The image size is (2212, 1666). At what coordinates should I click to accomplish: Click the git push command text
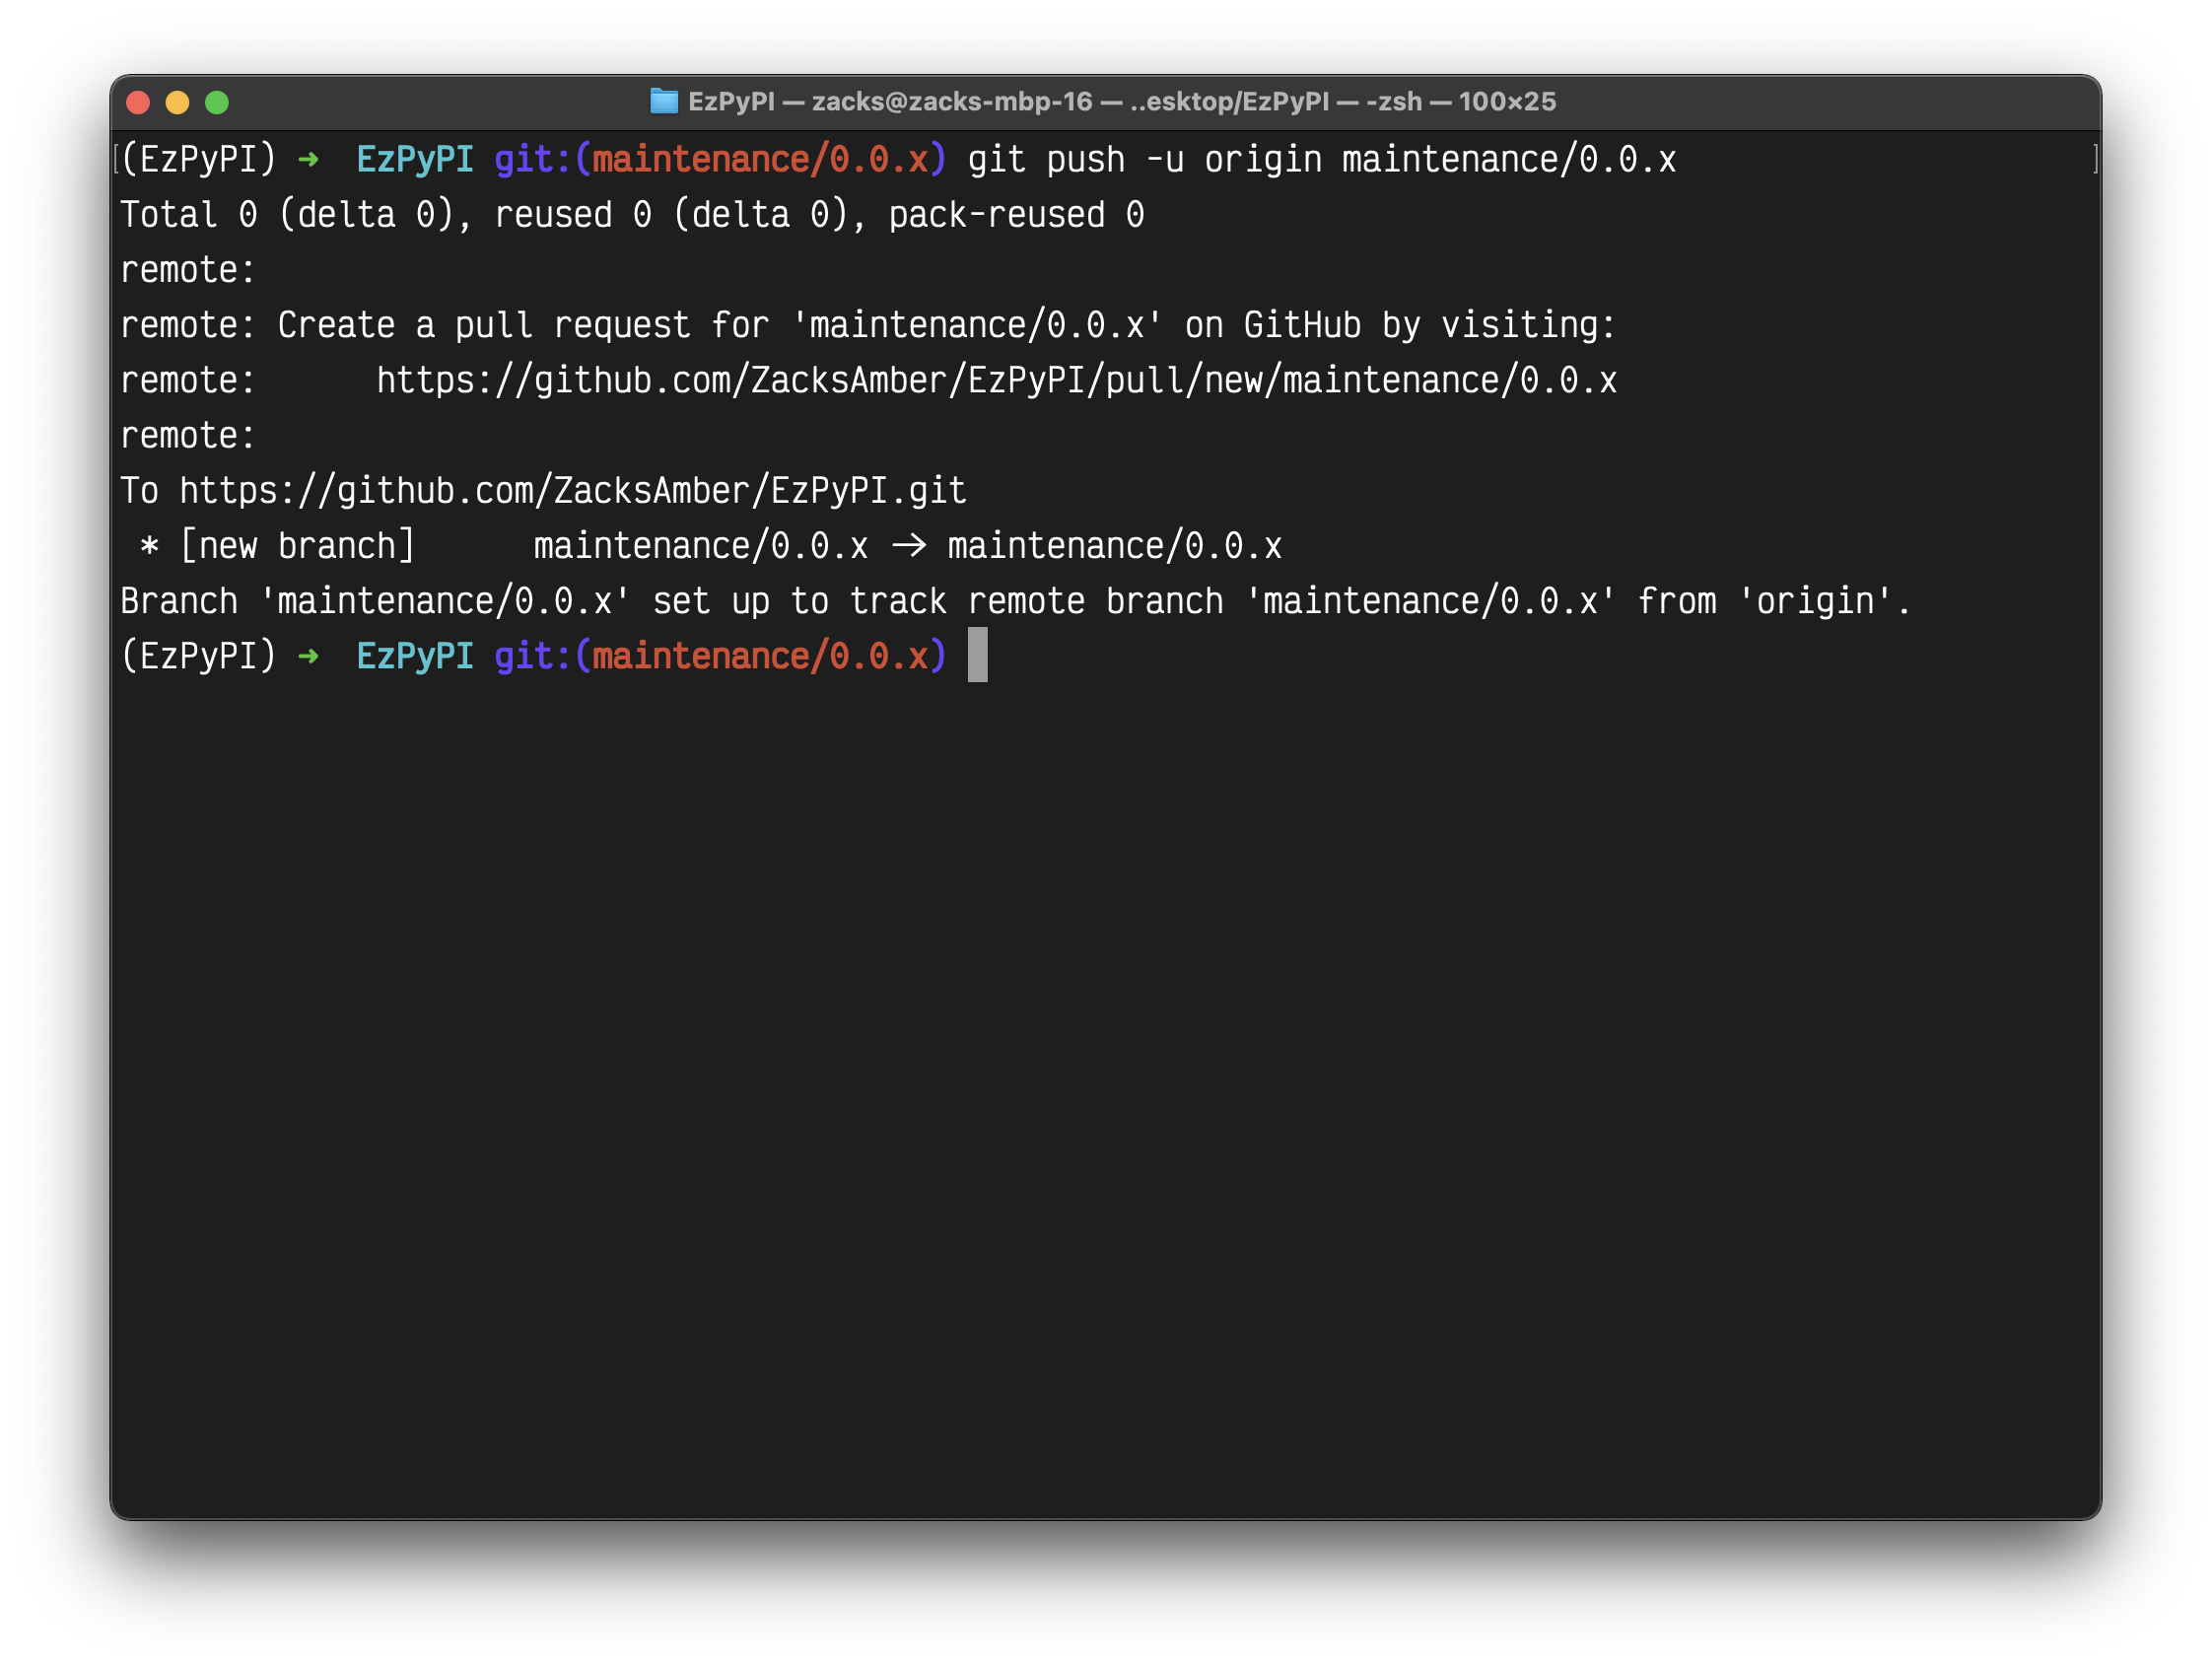pos(1321,160)
